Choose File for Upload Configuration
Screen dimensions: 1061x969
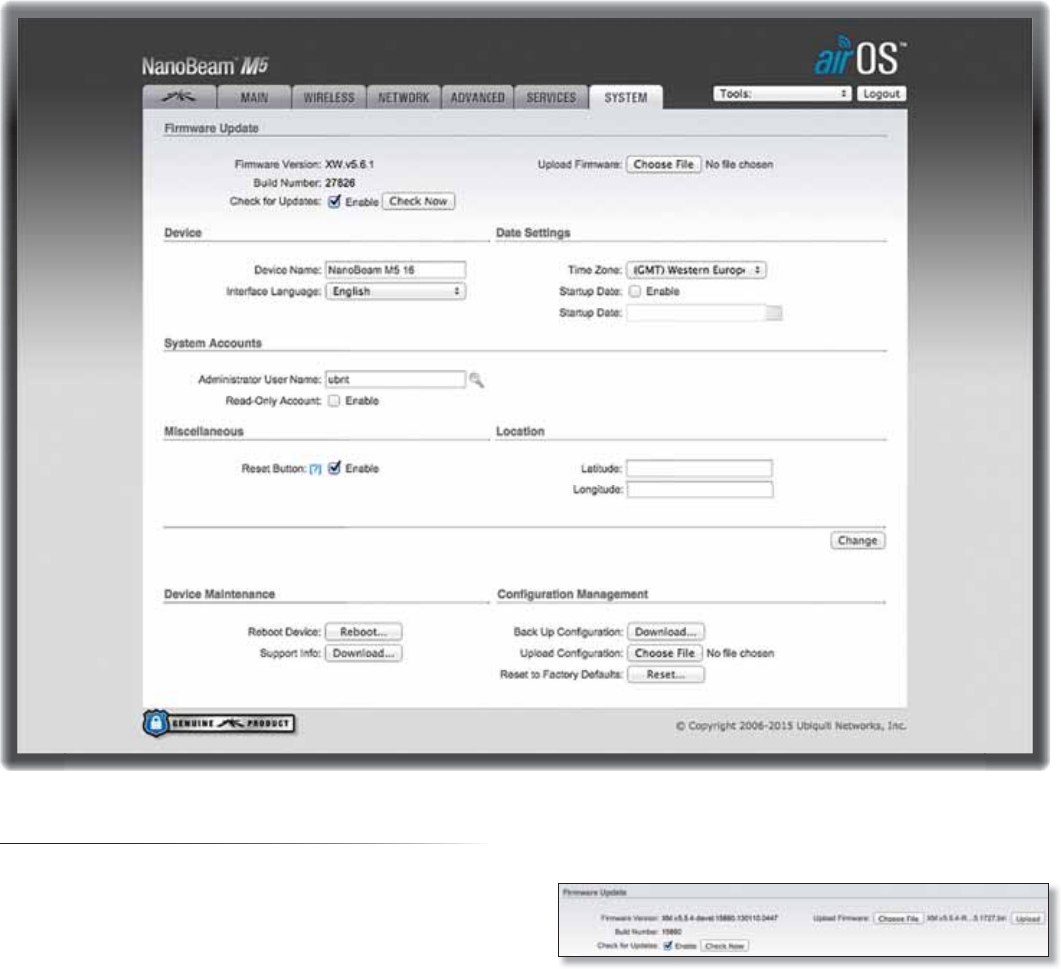pyautogui.click(x=664, y=653)
